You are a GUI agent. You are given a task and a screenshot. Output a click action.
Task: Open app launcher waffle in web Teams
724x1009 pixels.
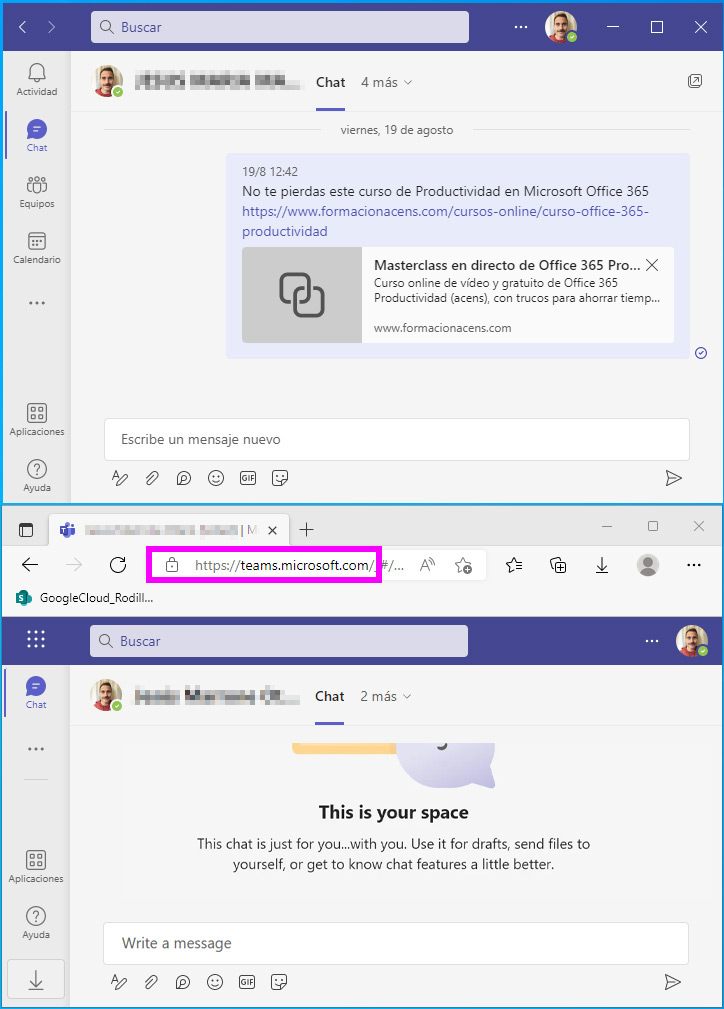coord(36,639)
